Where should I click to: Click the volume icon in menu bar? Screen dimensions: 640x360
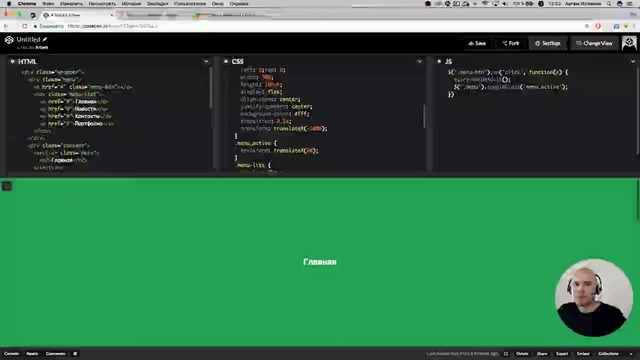pos(505,4)
